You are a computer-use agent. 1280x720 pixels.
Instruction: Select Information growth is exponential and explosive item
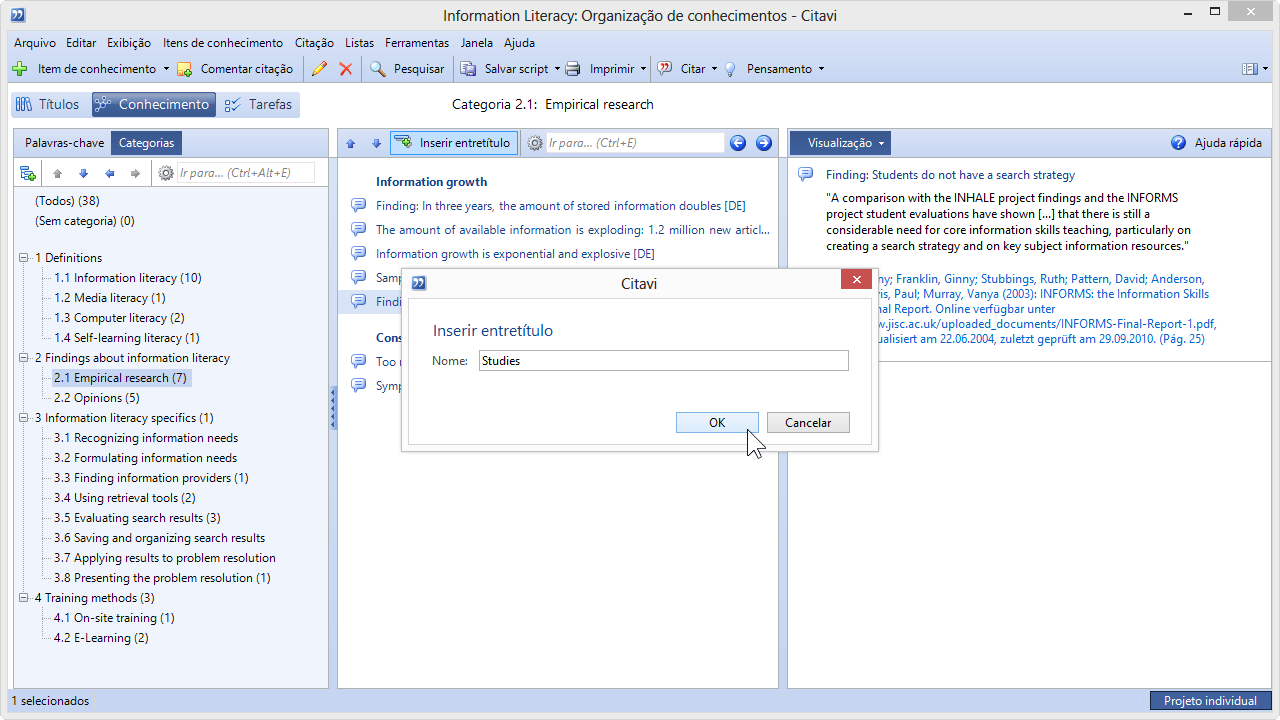[515, 254]
